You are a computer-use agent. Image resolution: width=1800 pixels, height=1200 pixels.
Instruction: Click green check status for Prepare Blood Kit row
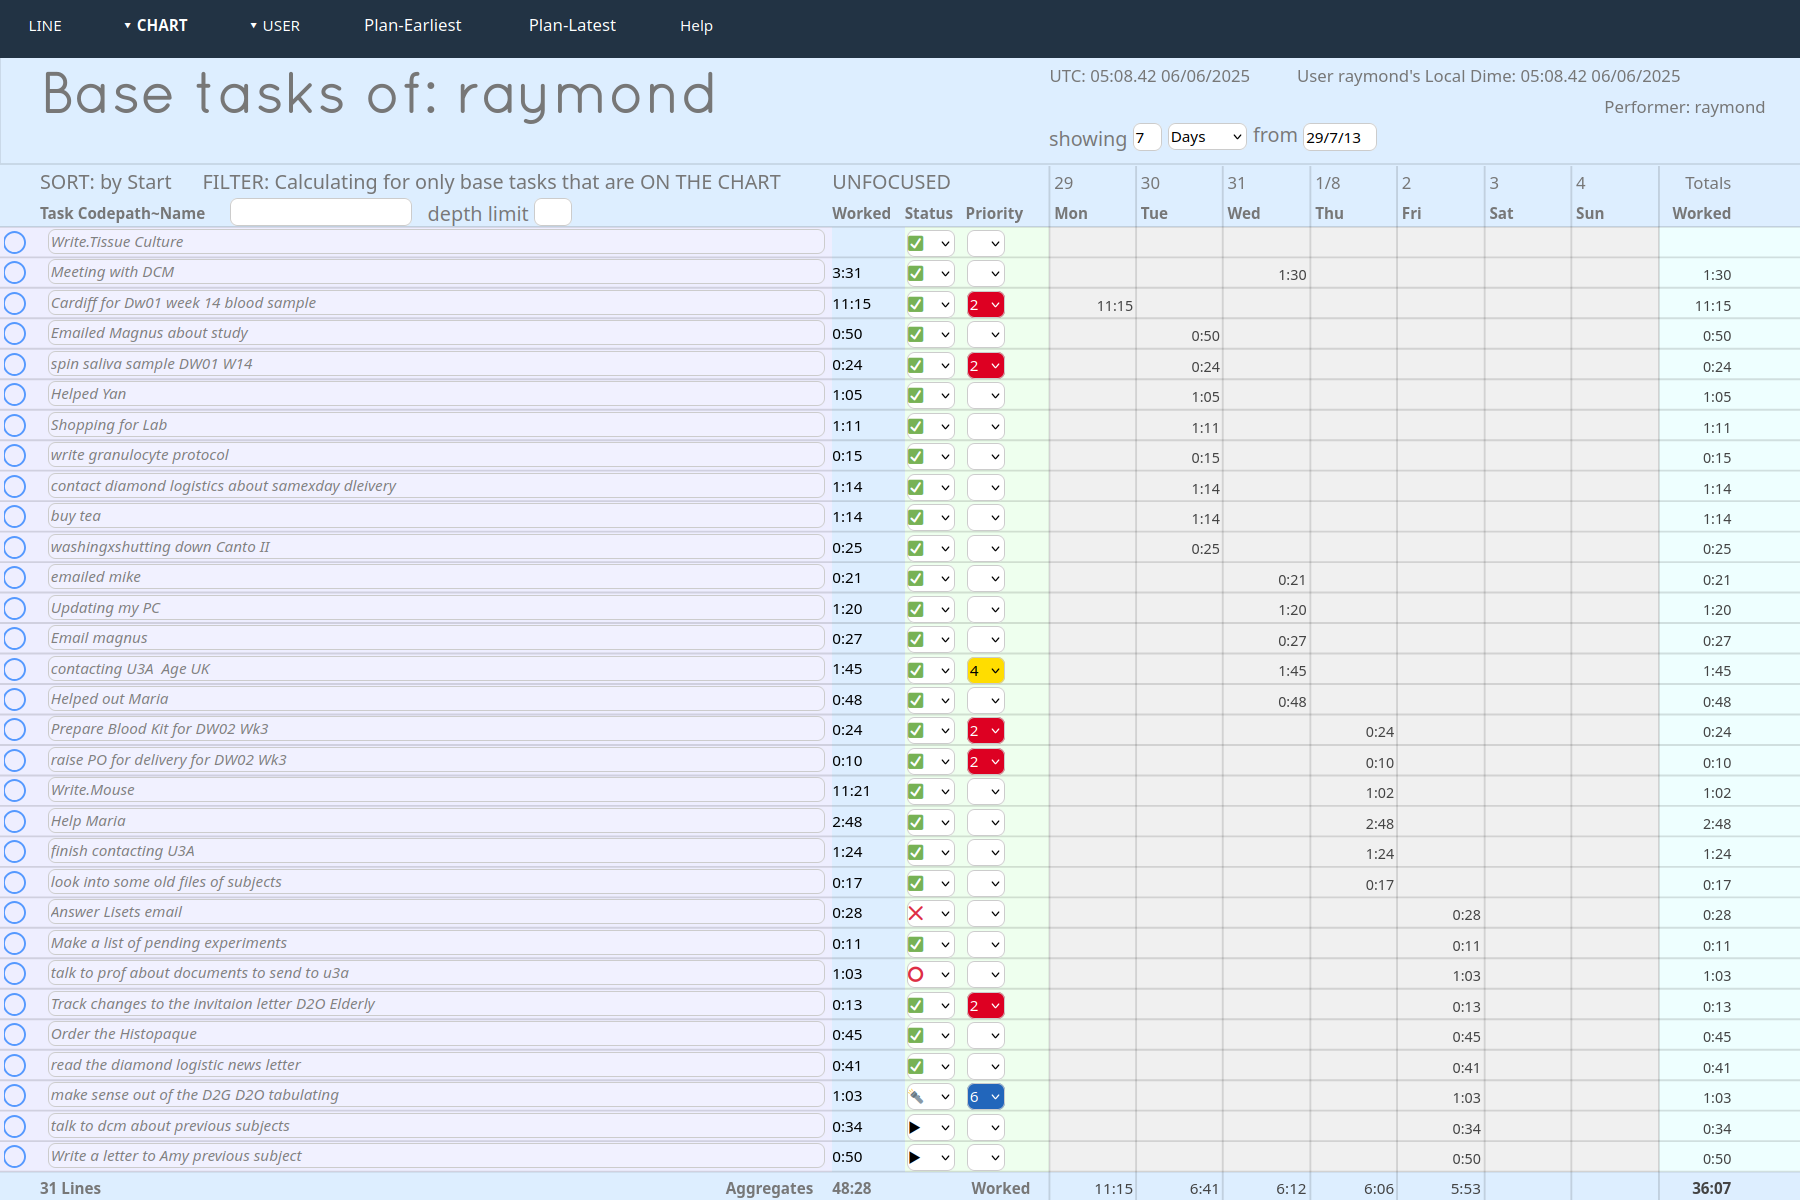916,730
